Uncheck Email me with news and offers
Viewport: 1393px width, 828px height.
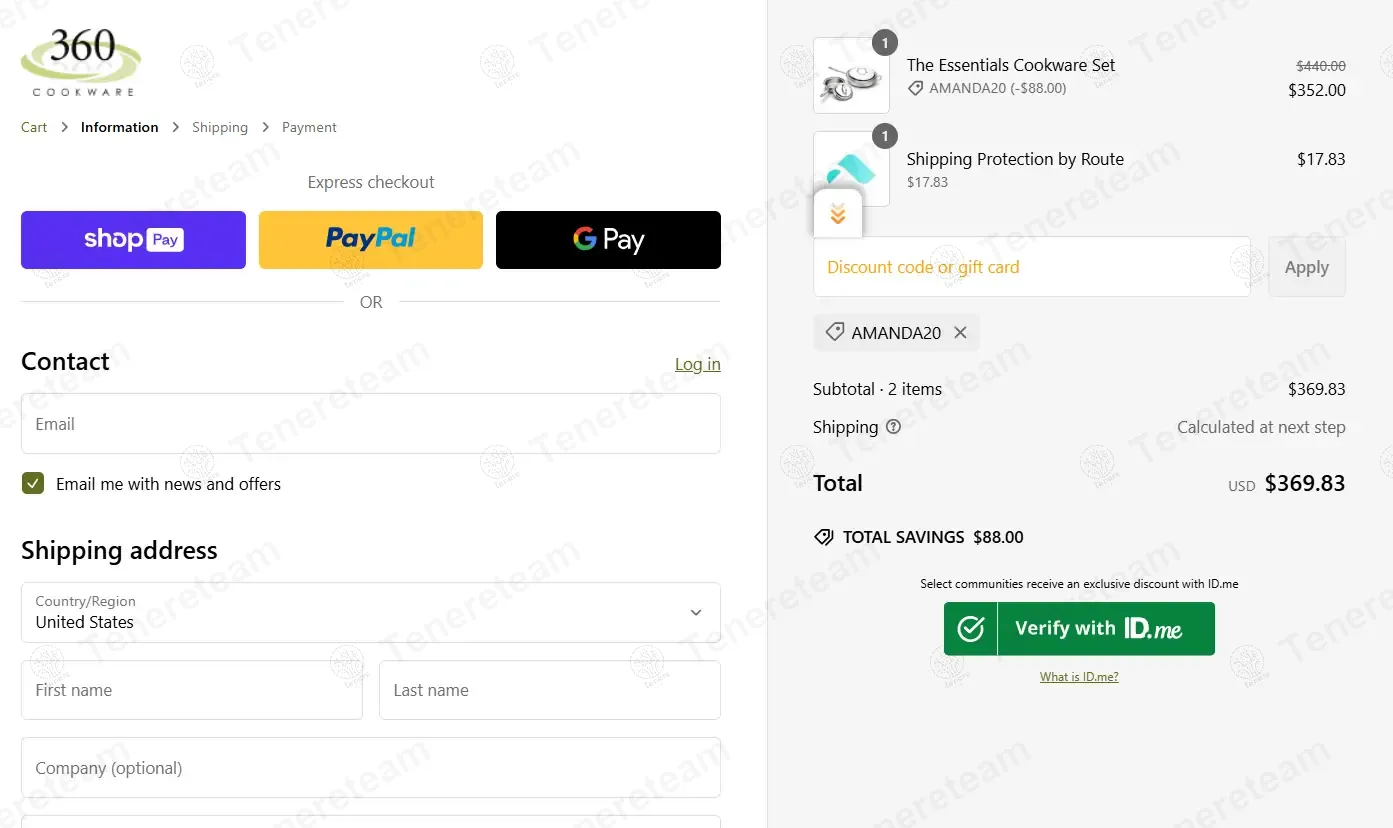tap(33, 484)
